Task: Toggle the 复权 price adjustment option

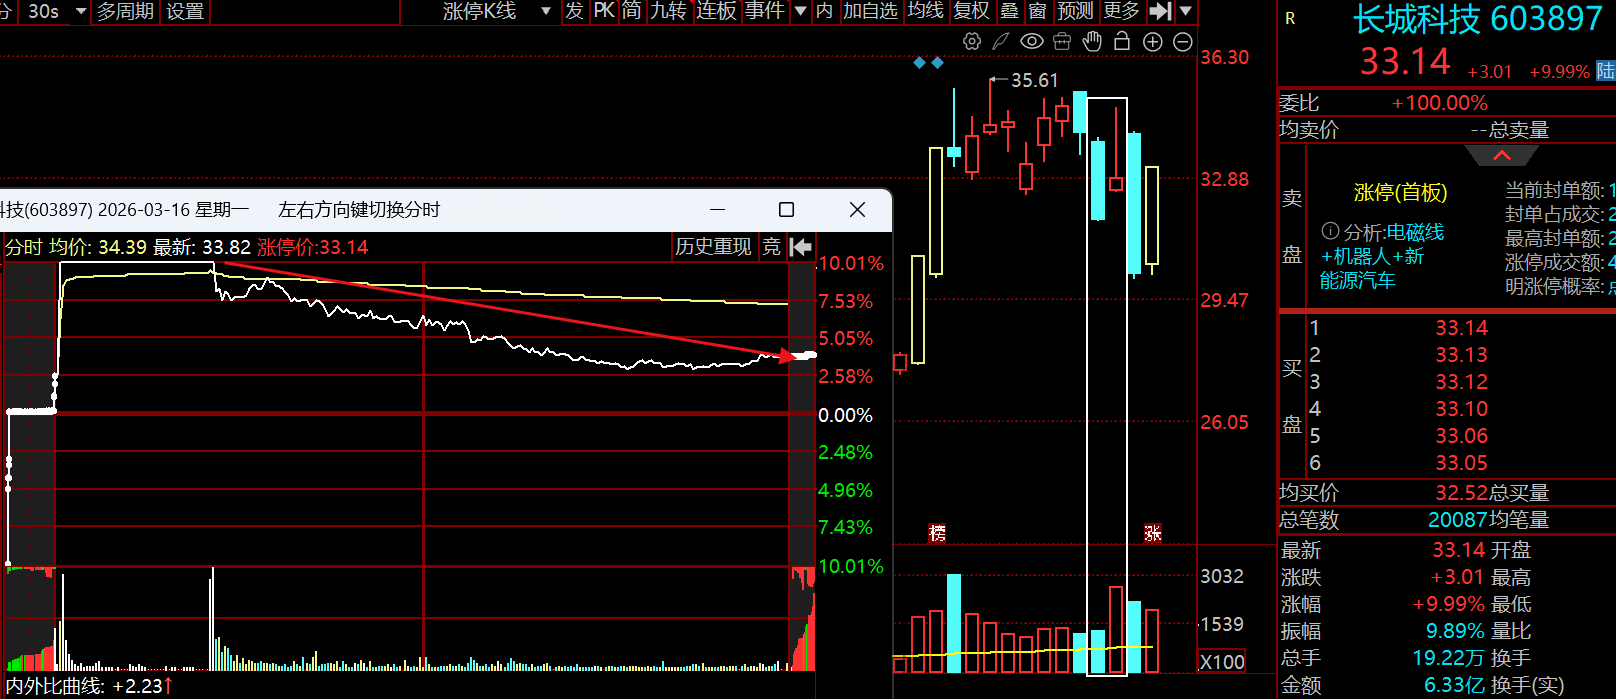Action: coord(971,11)
